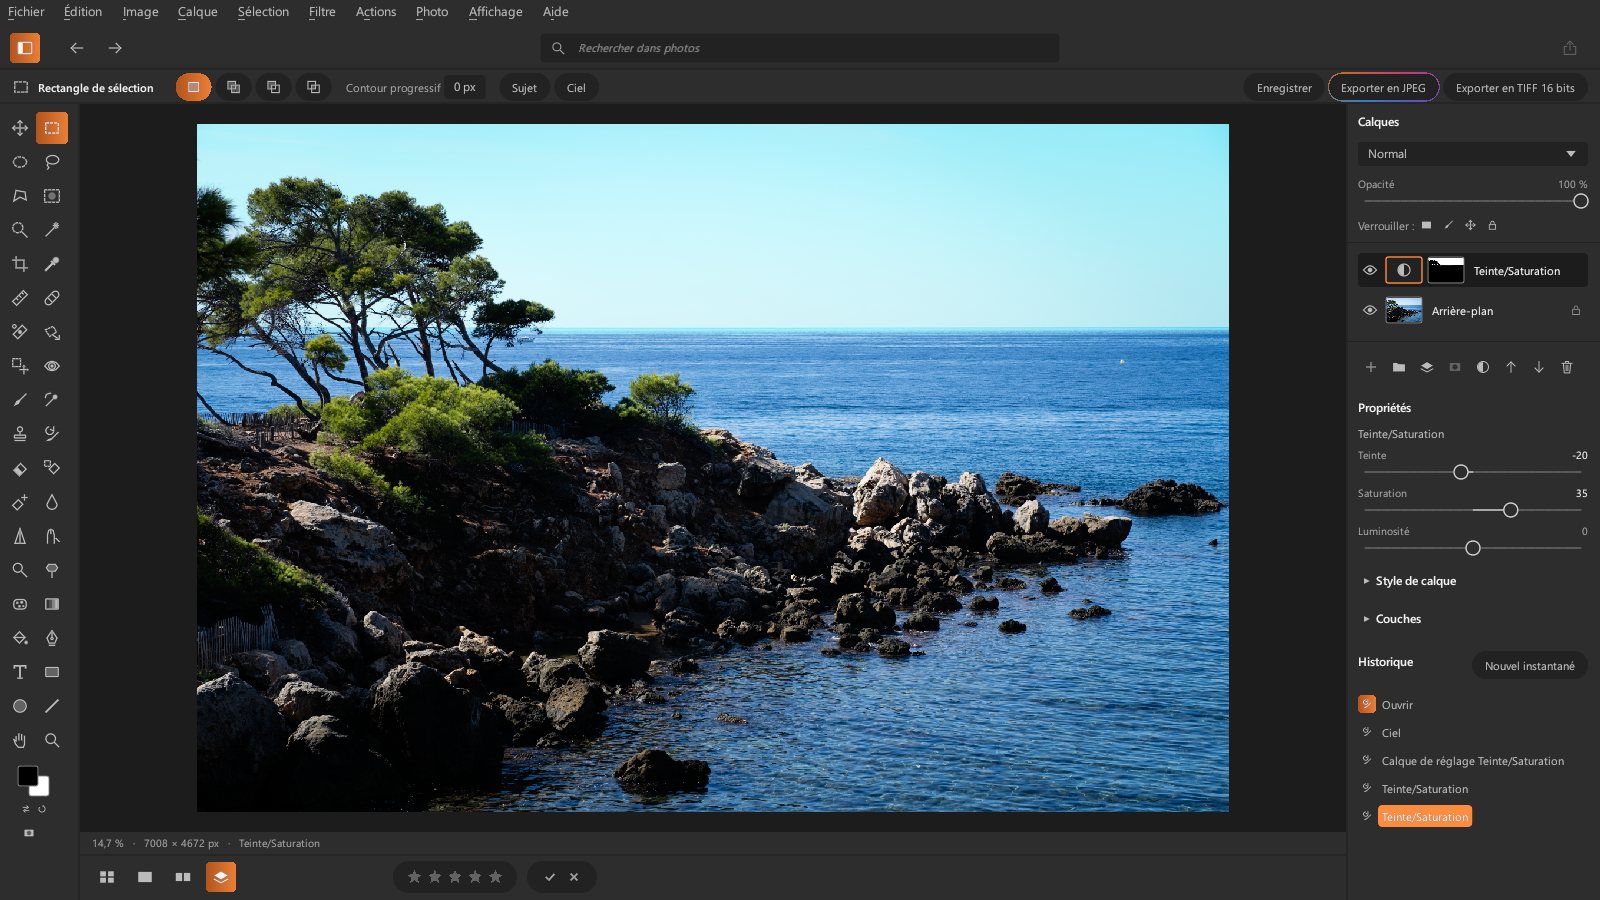
Task: Switch to grid view at bottom
Action: coord(107,877)
